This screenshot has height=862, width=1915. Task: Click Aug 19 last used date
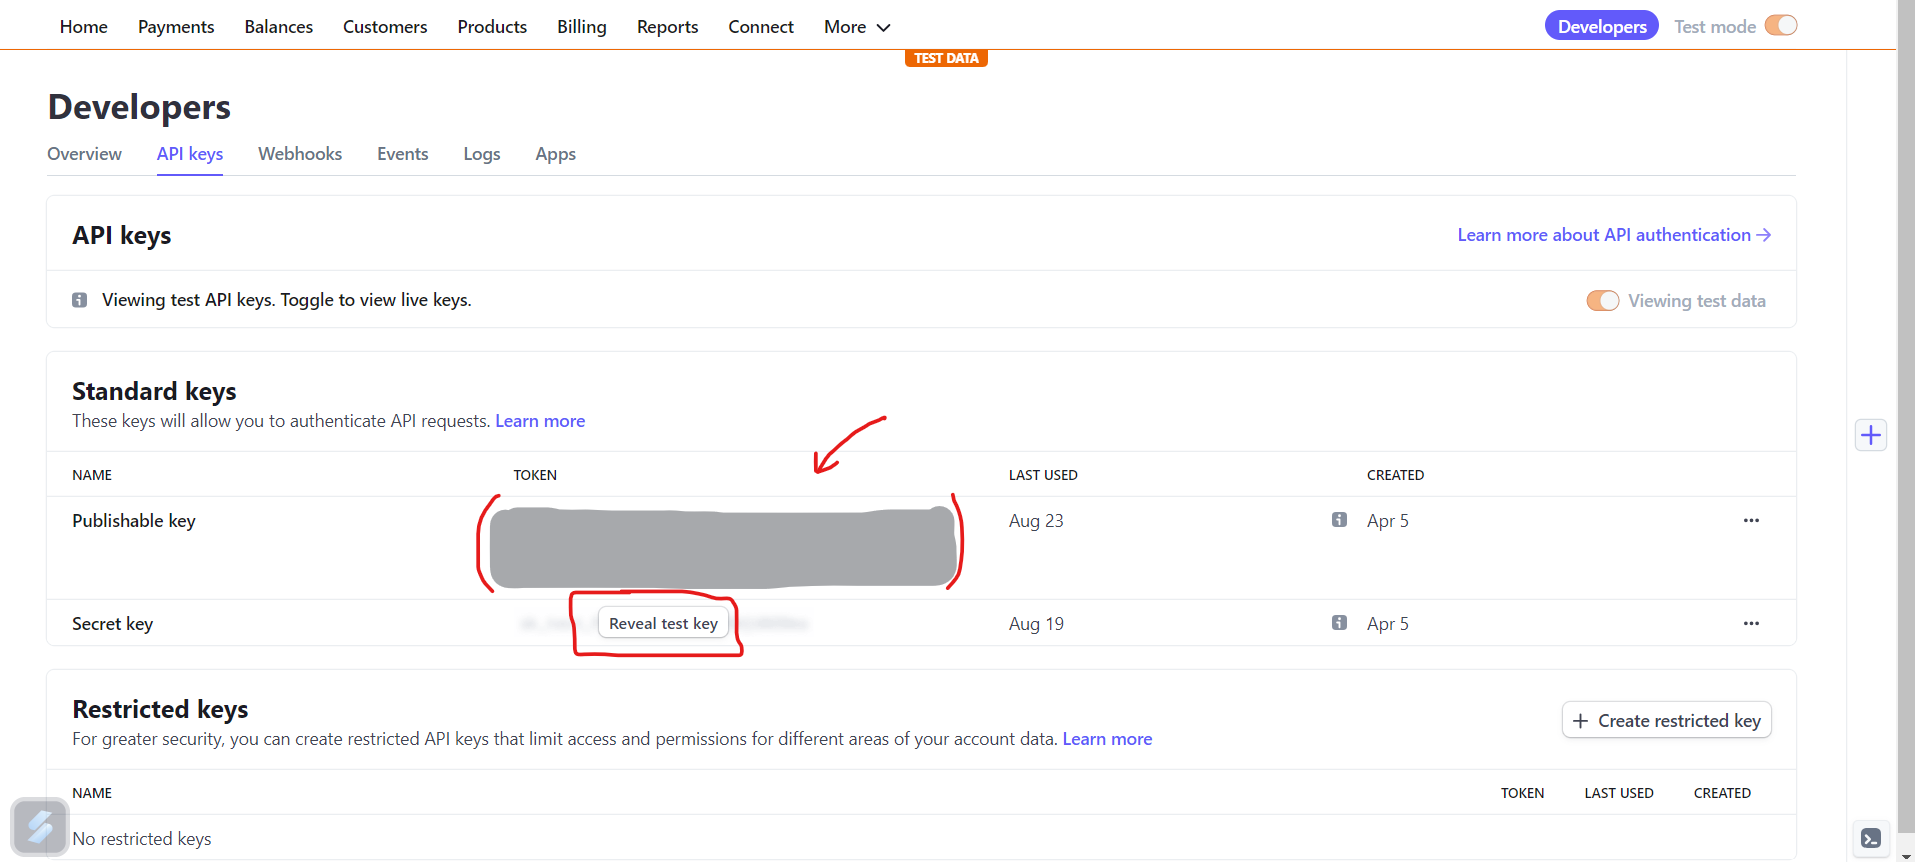click(x=1036, y=624)
